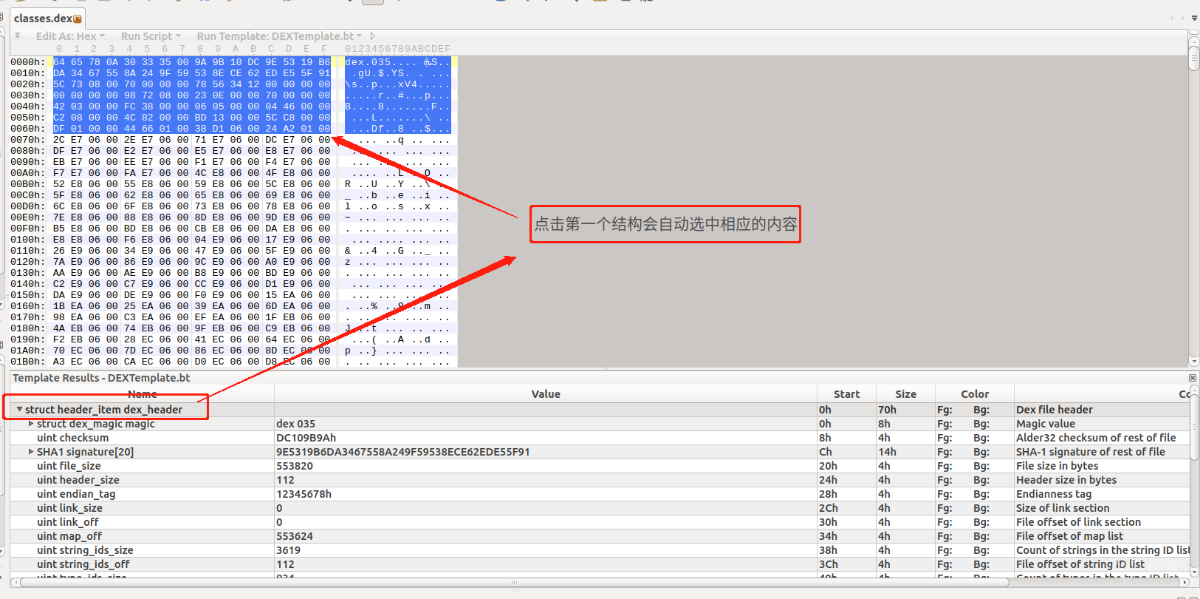The image size is (1200, 599).
Task: Open the Edit As: Hex dropdown
Action: point(70,36)
